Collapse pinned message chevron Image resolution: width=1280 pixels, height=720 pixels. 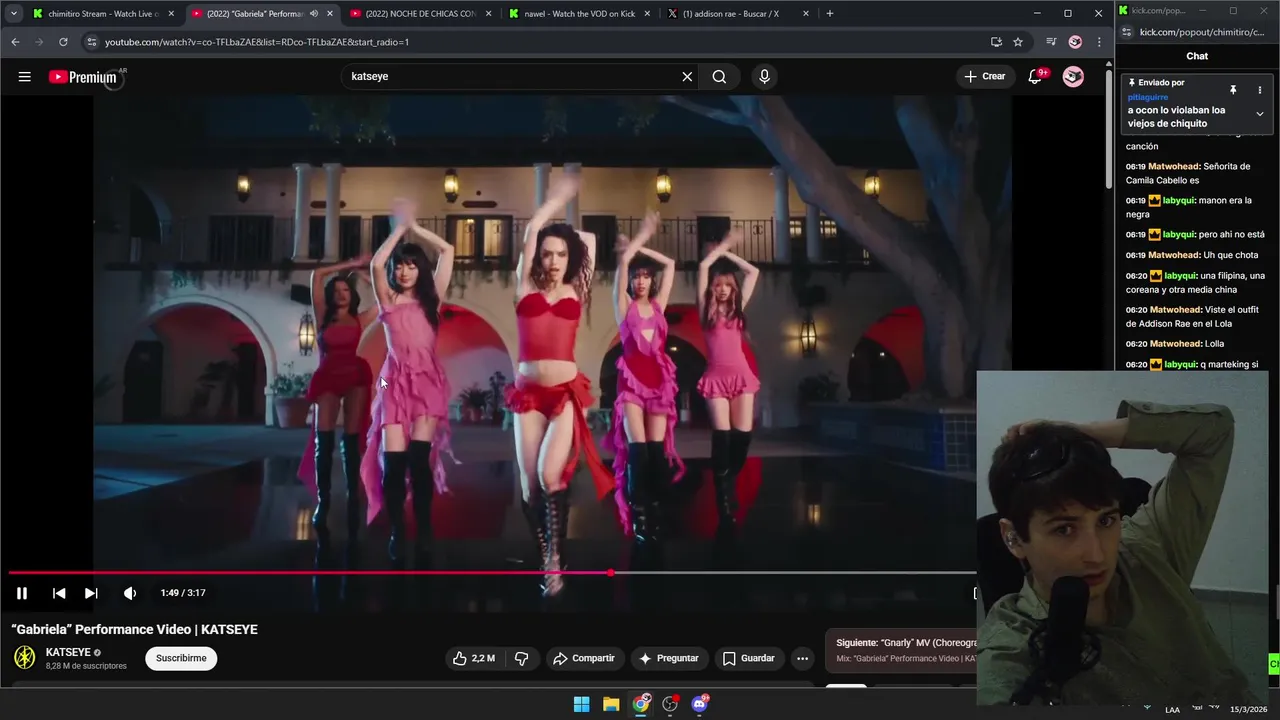pos(1259,114)
